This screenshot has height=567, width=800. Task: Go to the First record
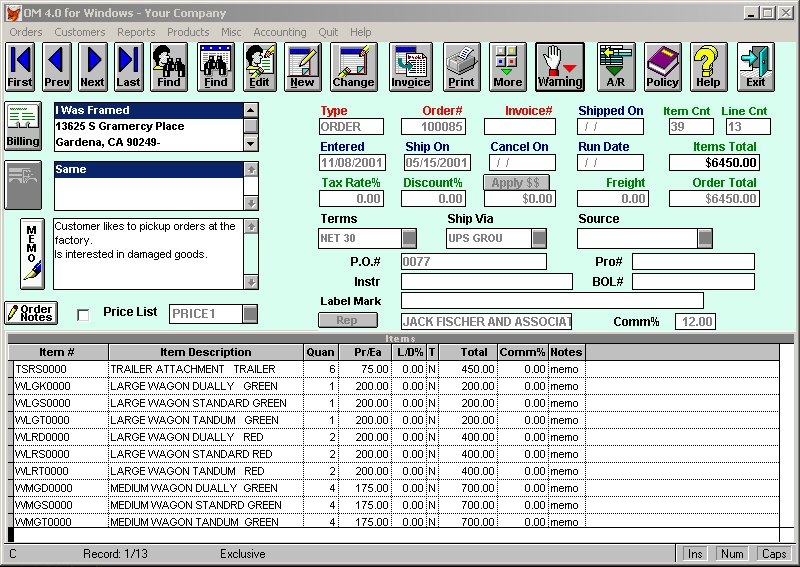point(20,67)
